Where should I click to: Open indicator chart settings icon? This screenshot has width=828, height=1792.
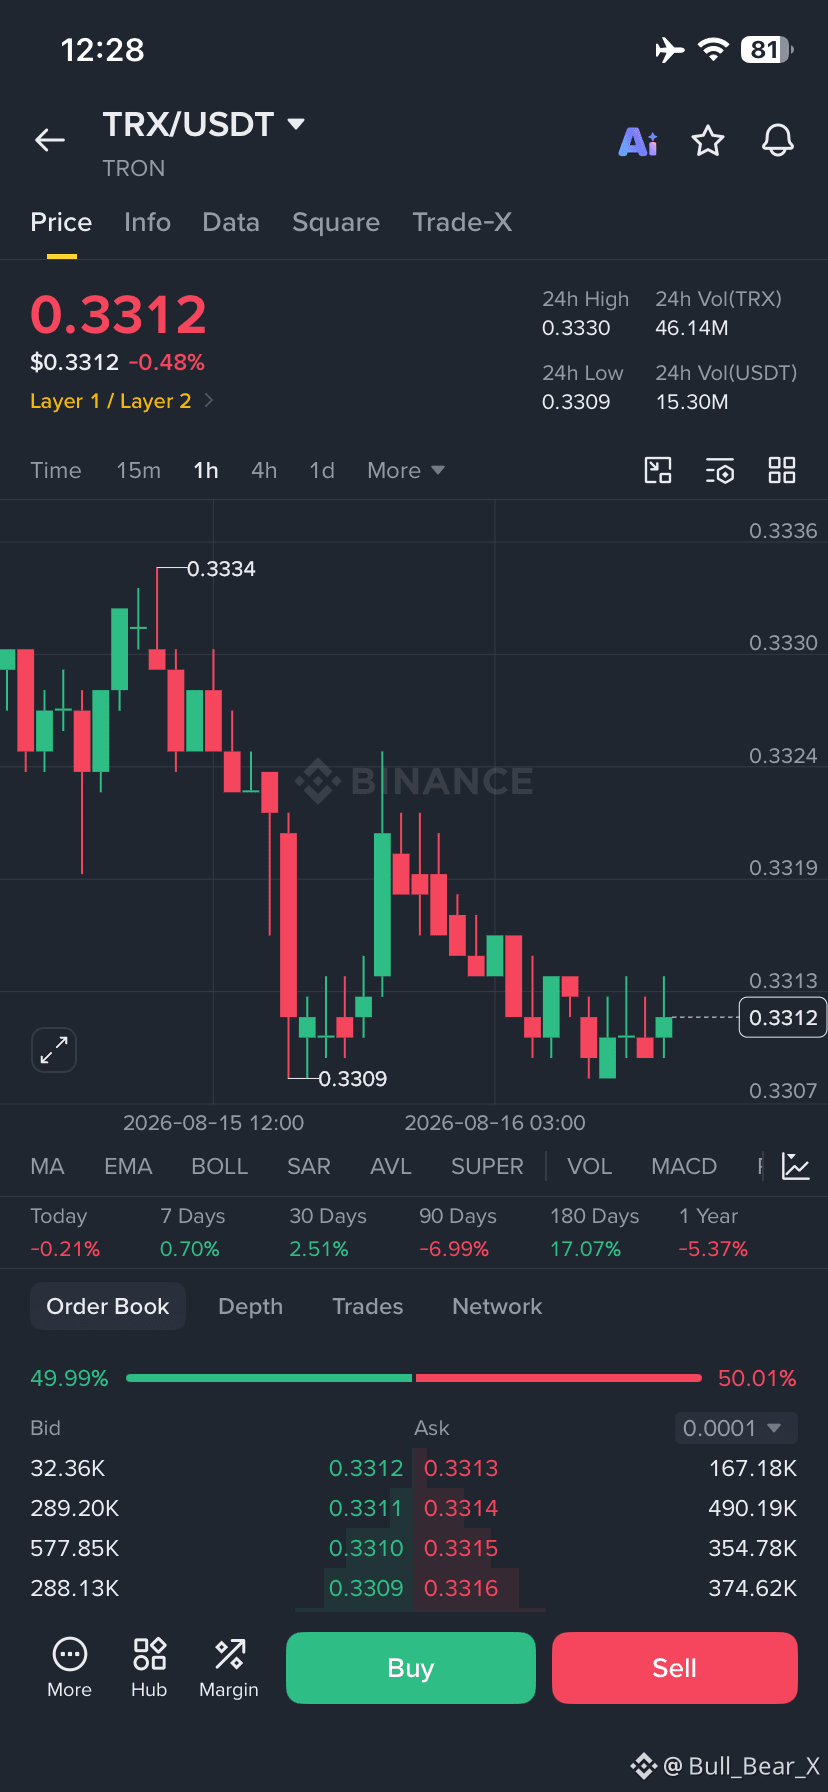(x=796, y=1166)
